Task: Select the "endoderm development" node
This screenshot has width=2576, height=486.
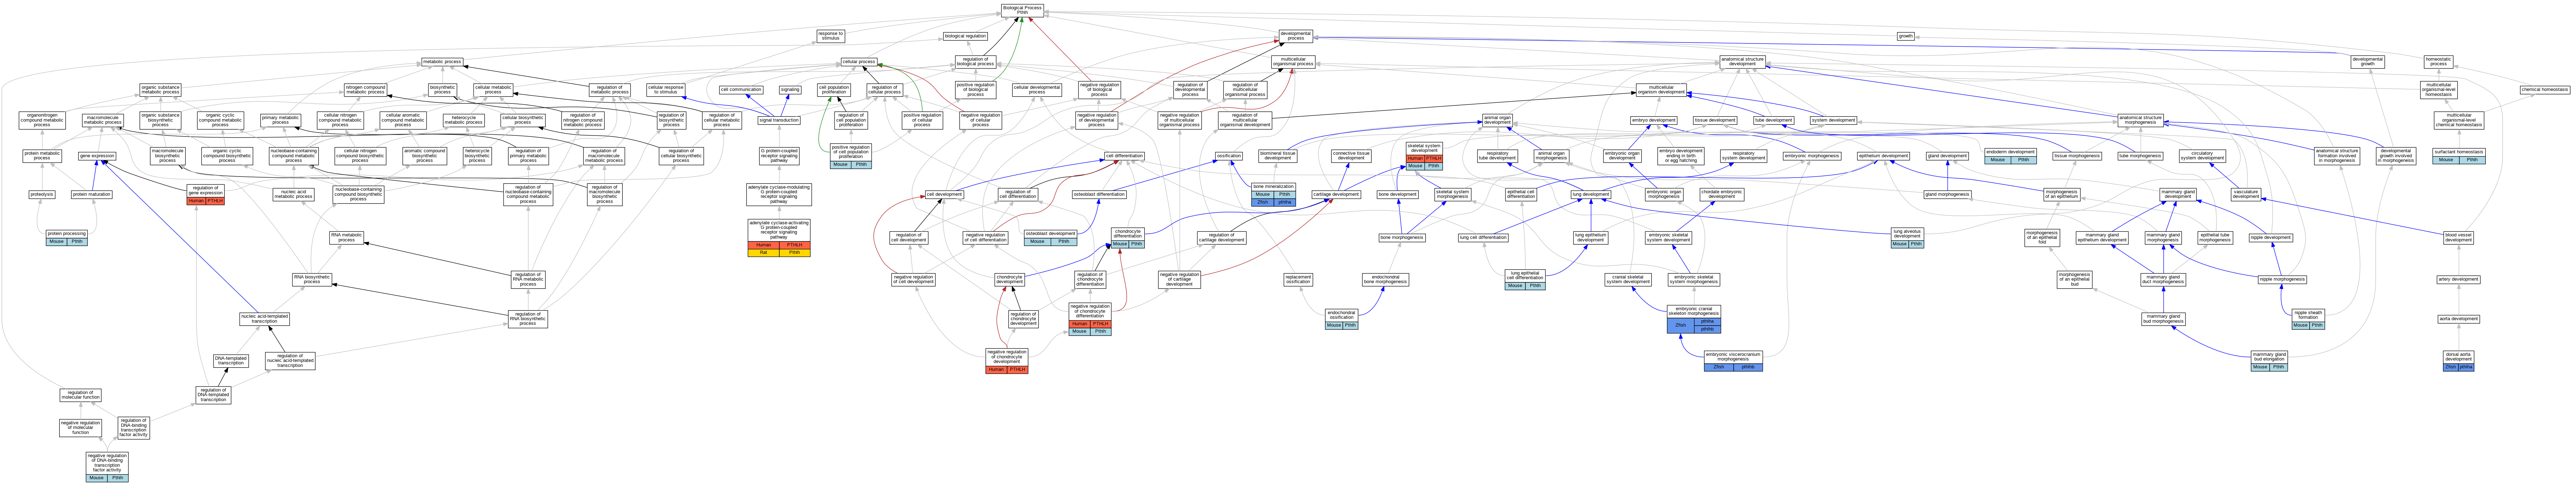Action: (2011, 156)
